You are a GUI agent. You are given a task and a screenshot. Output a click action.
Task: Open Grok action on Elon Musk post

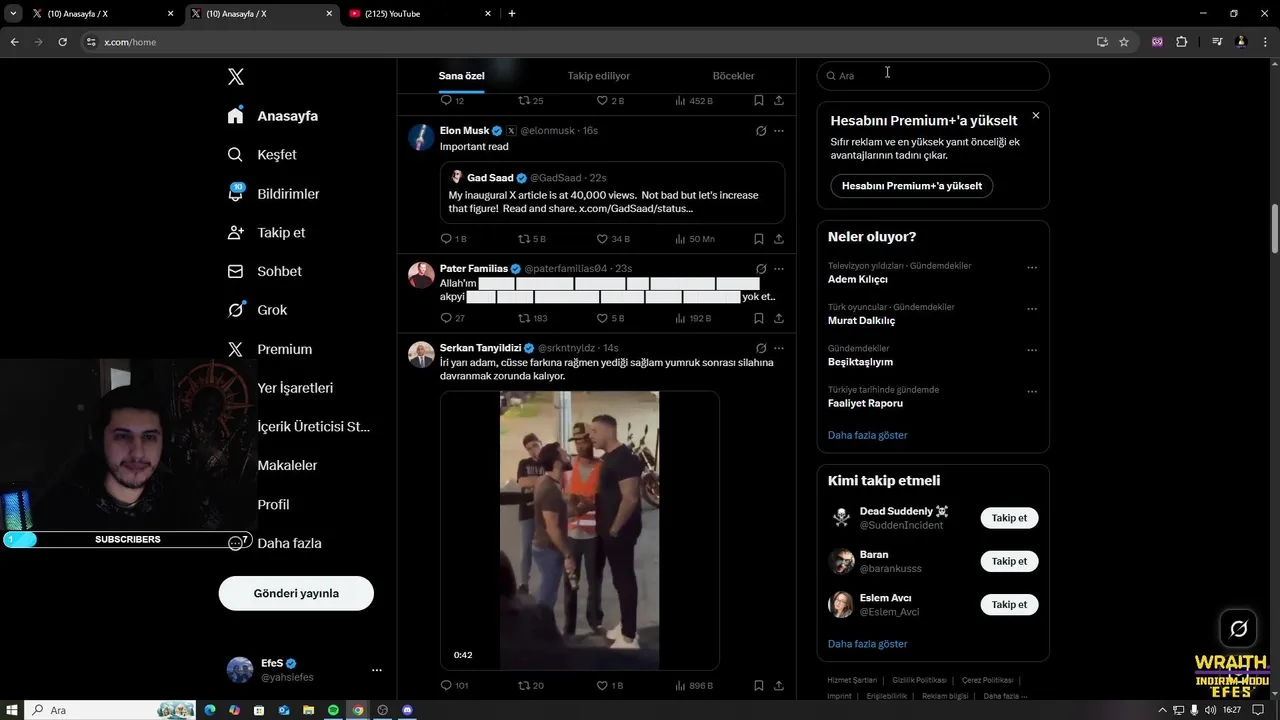click(x=761, y=131)
